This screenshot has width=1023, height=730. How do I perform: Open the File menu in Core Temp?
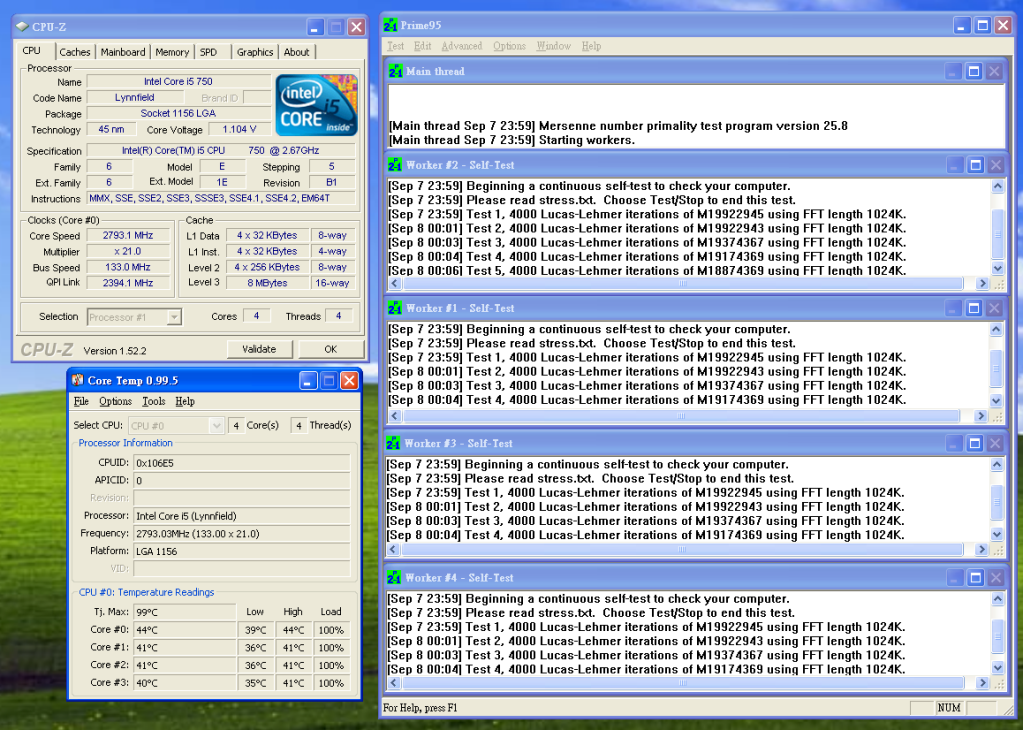point(81,401)
